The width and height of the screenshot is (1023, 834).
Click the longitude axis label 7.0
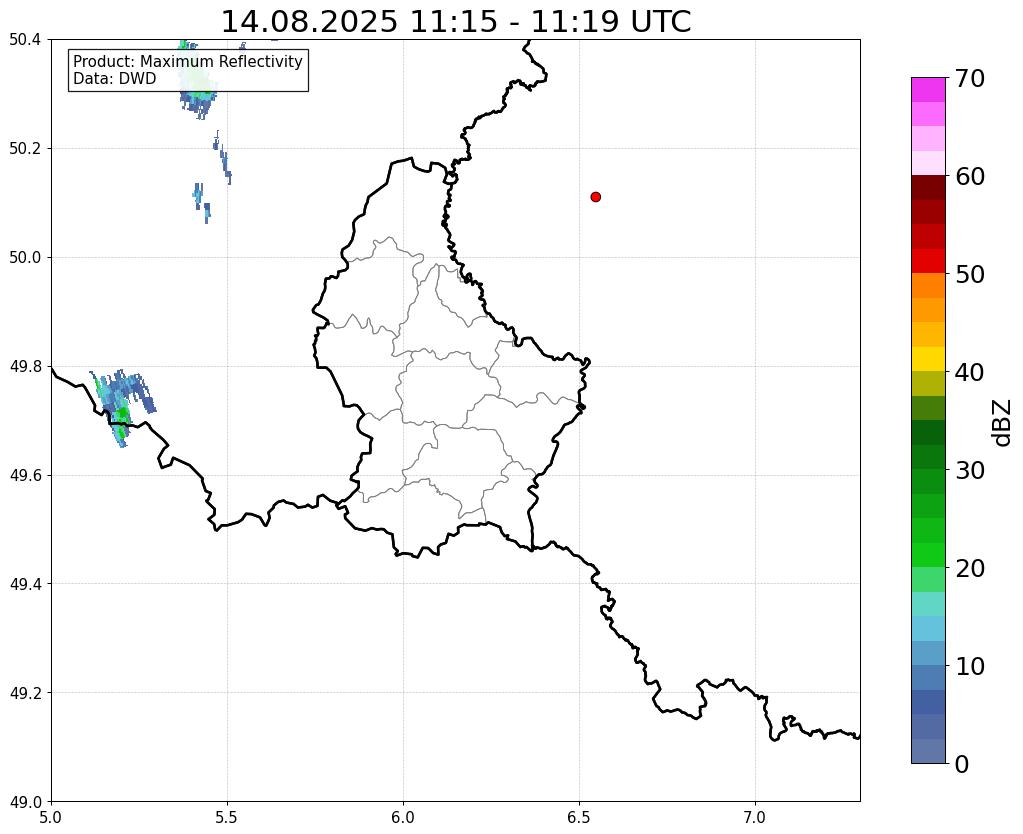pyautogui.click(x=756, y=817)
